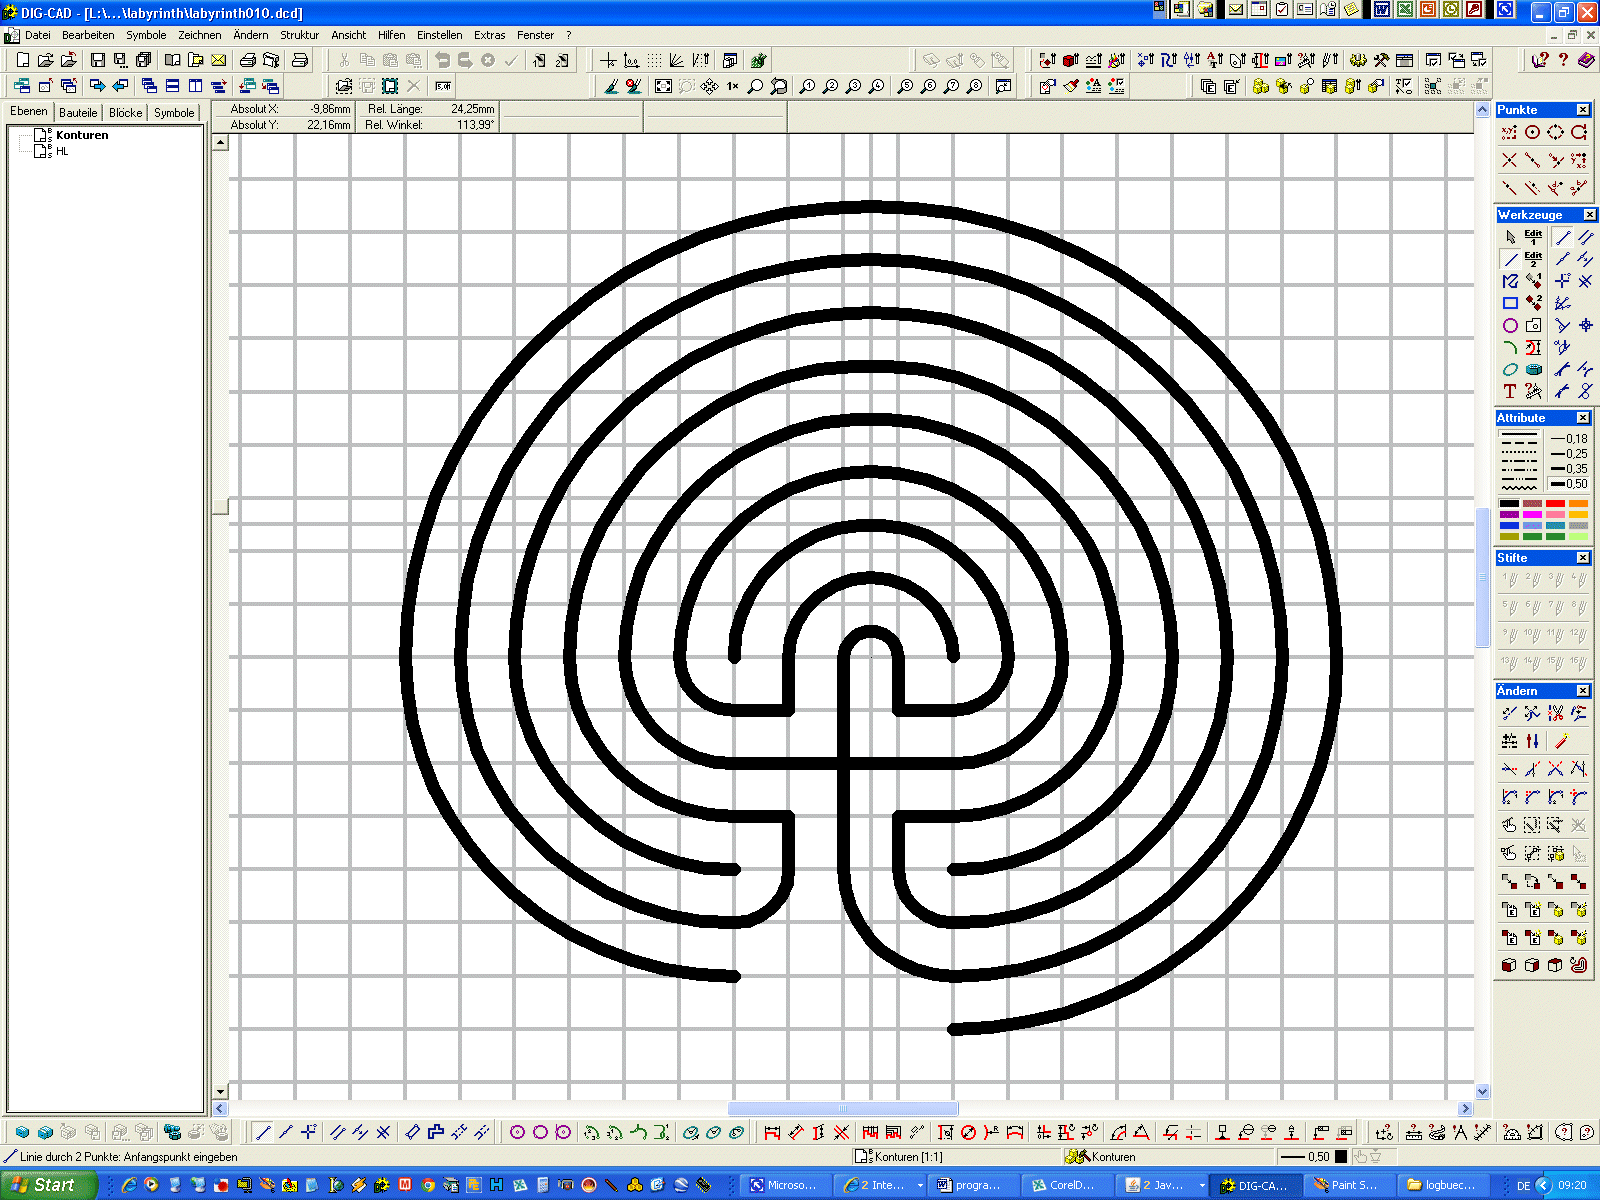This screenshot has height=1200, width=1600.
Task: Click the pen icon in Ändern panel
Action: pos(1561,741)
